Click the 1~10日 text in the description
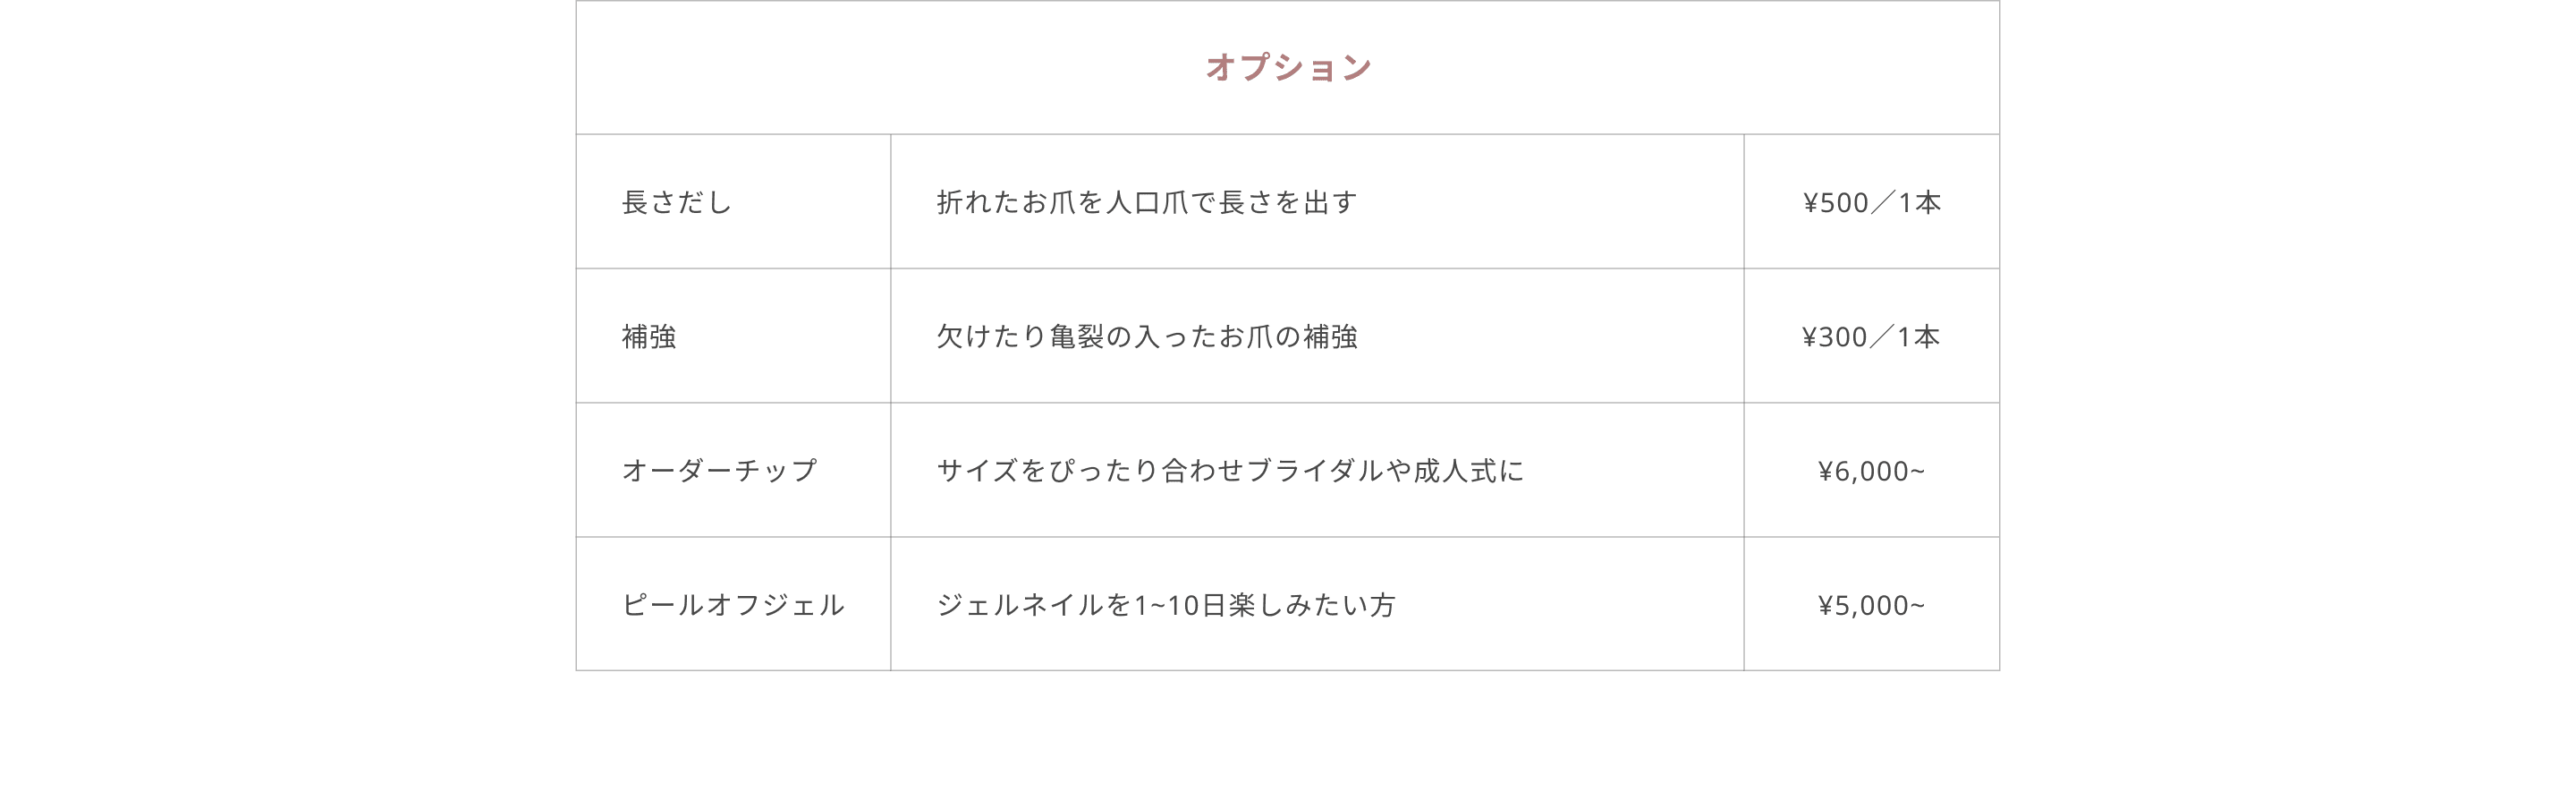2576x792 pixels. click(1180, 604)
